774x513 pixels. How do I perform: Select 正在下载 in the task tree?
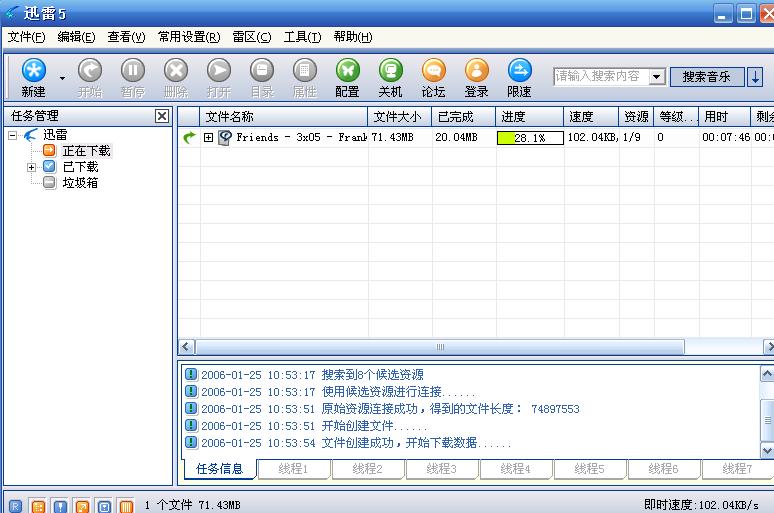click(86, 151)
